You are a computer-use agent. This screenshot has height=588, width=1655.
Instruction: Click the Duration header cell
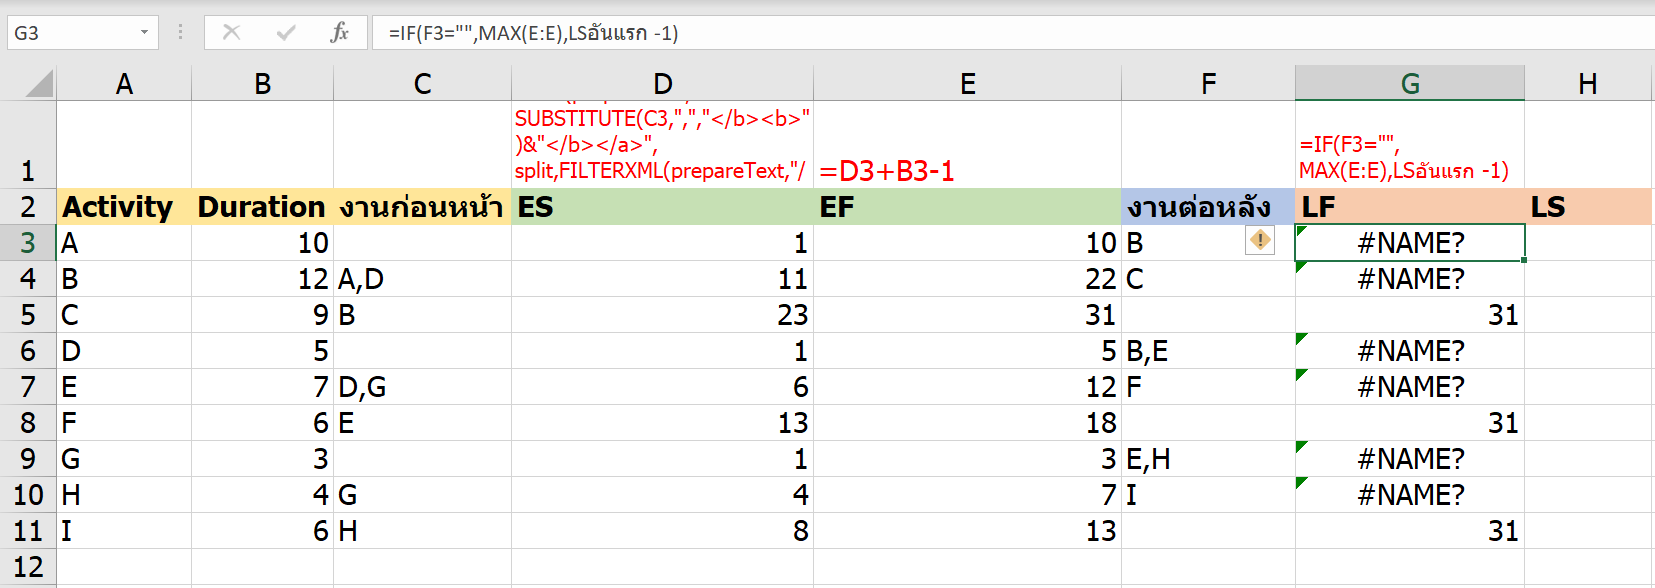[x=262, y=207]
